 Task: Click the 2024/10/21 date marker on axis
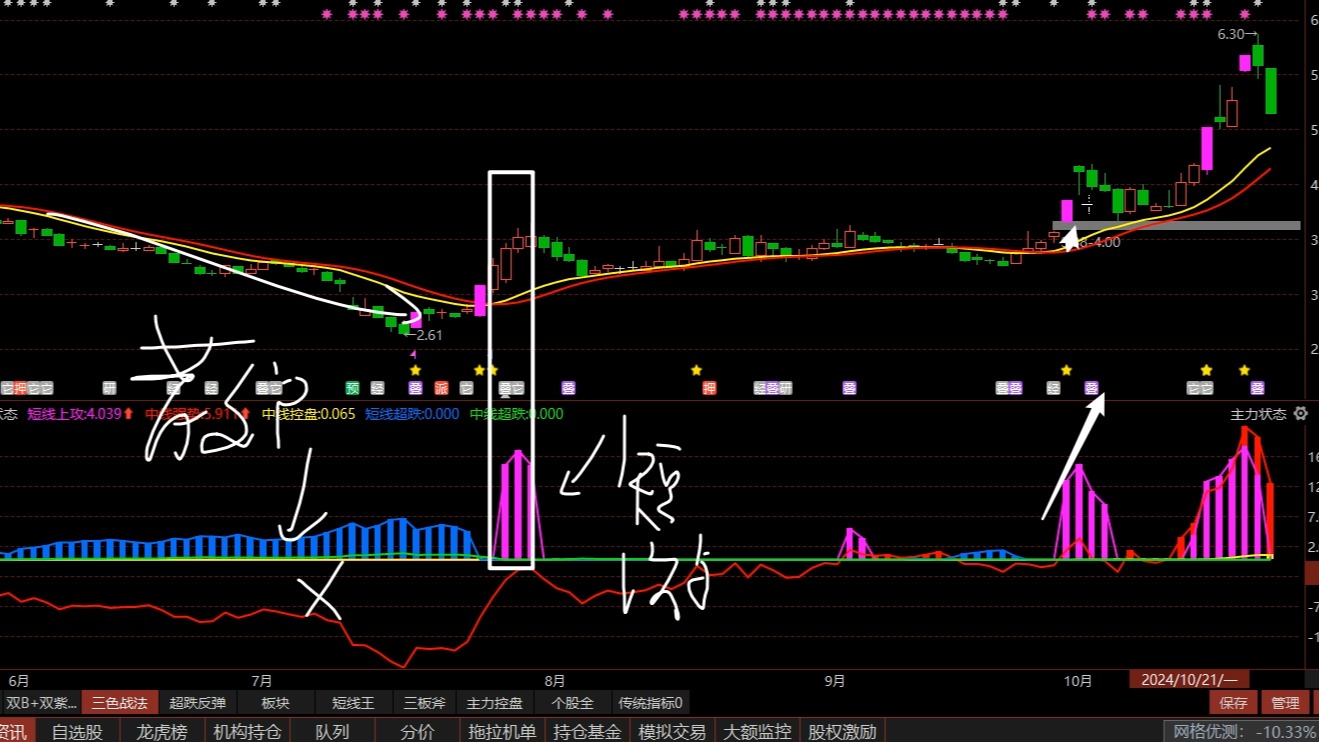coord(1190,679)
